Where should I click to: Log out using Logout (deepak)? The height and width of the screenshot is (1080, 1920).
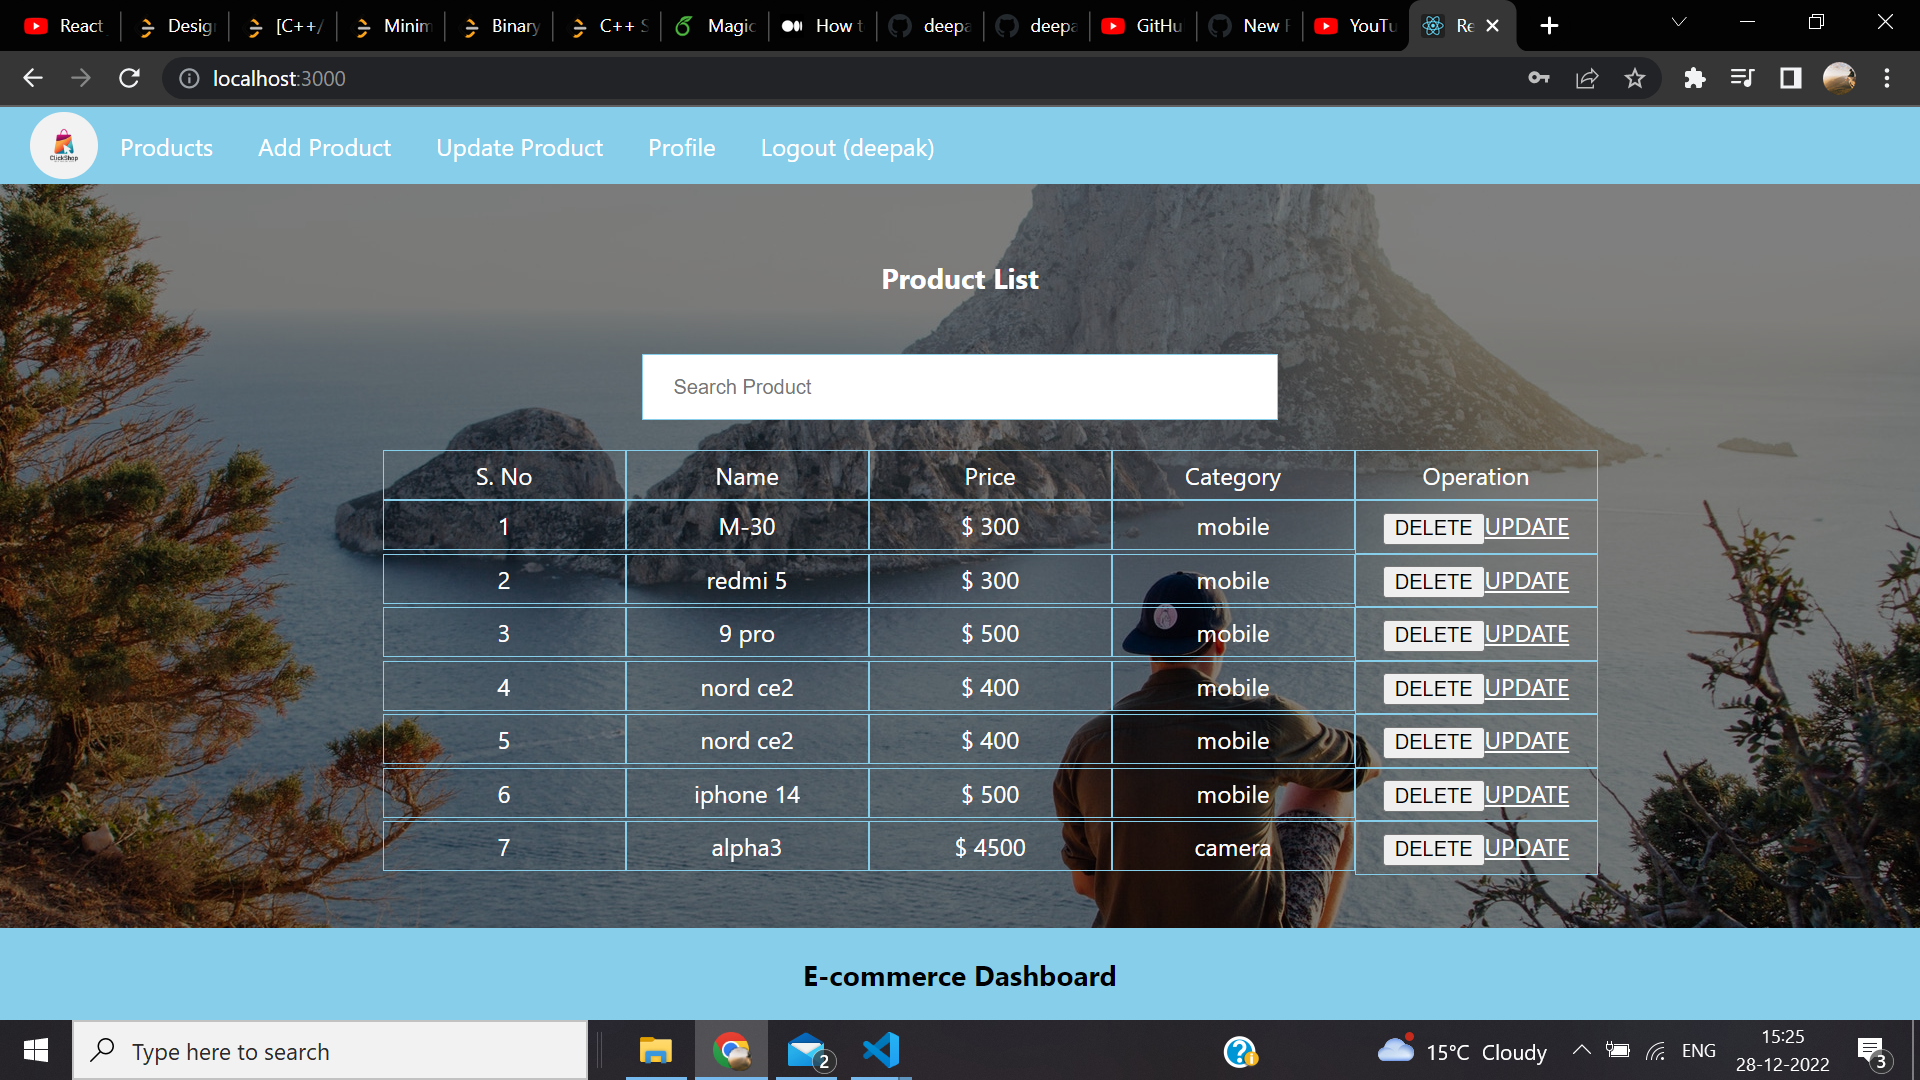click(847, 148)
